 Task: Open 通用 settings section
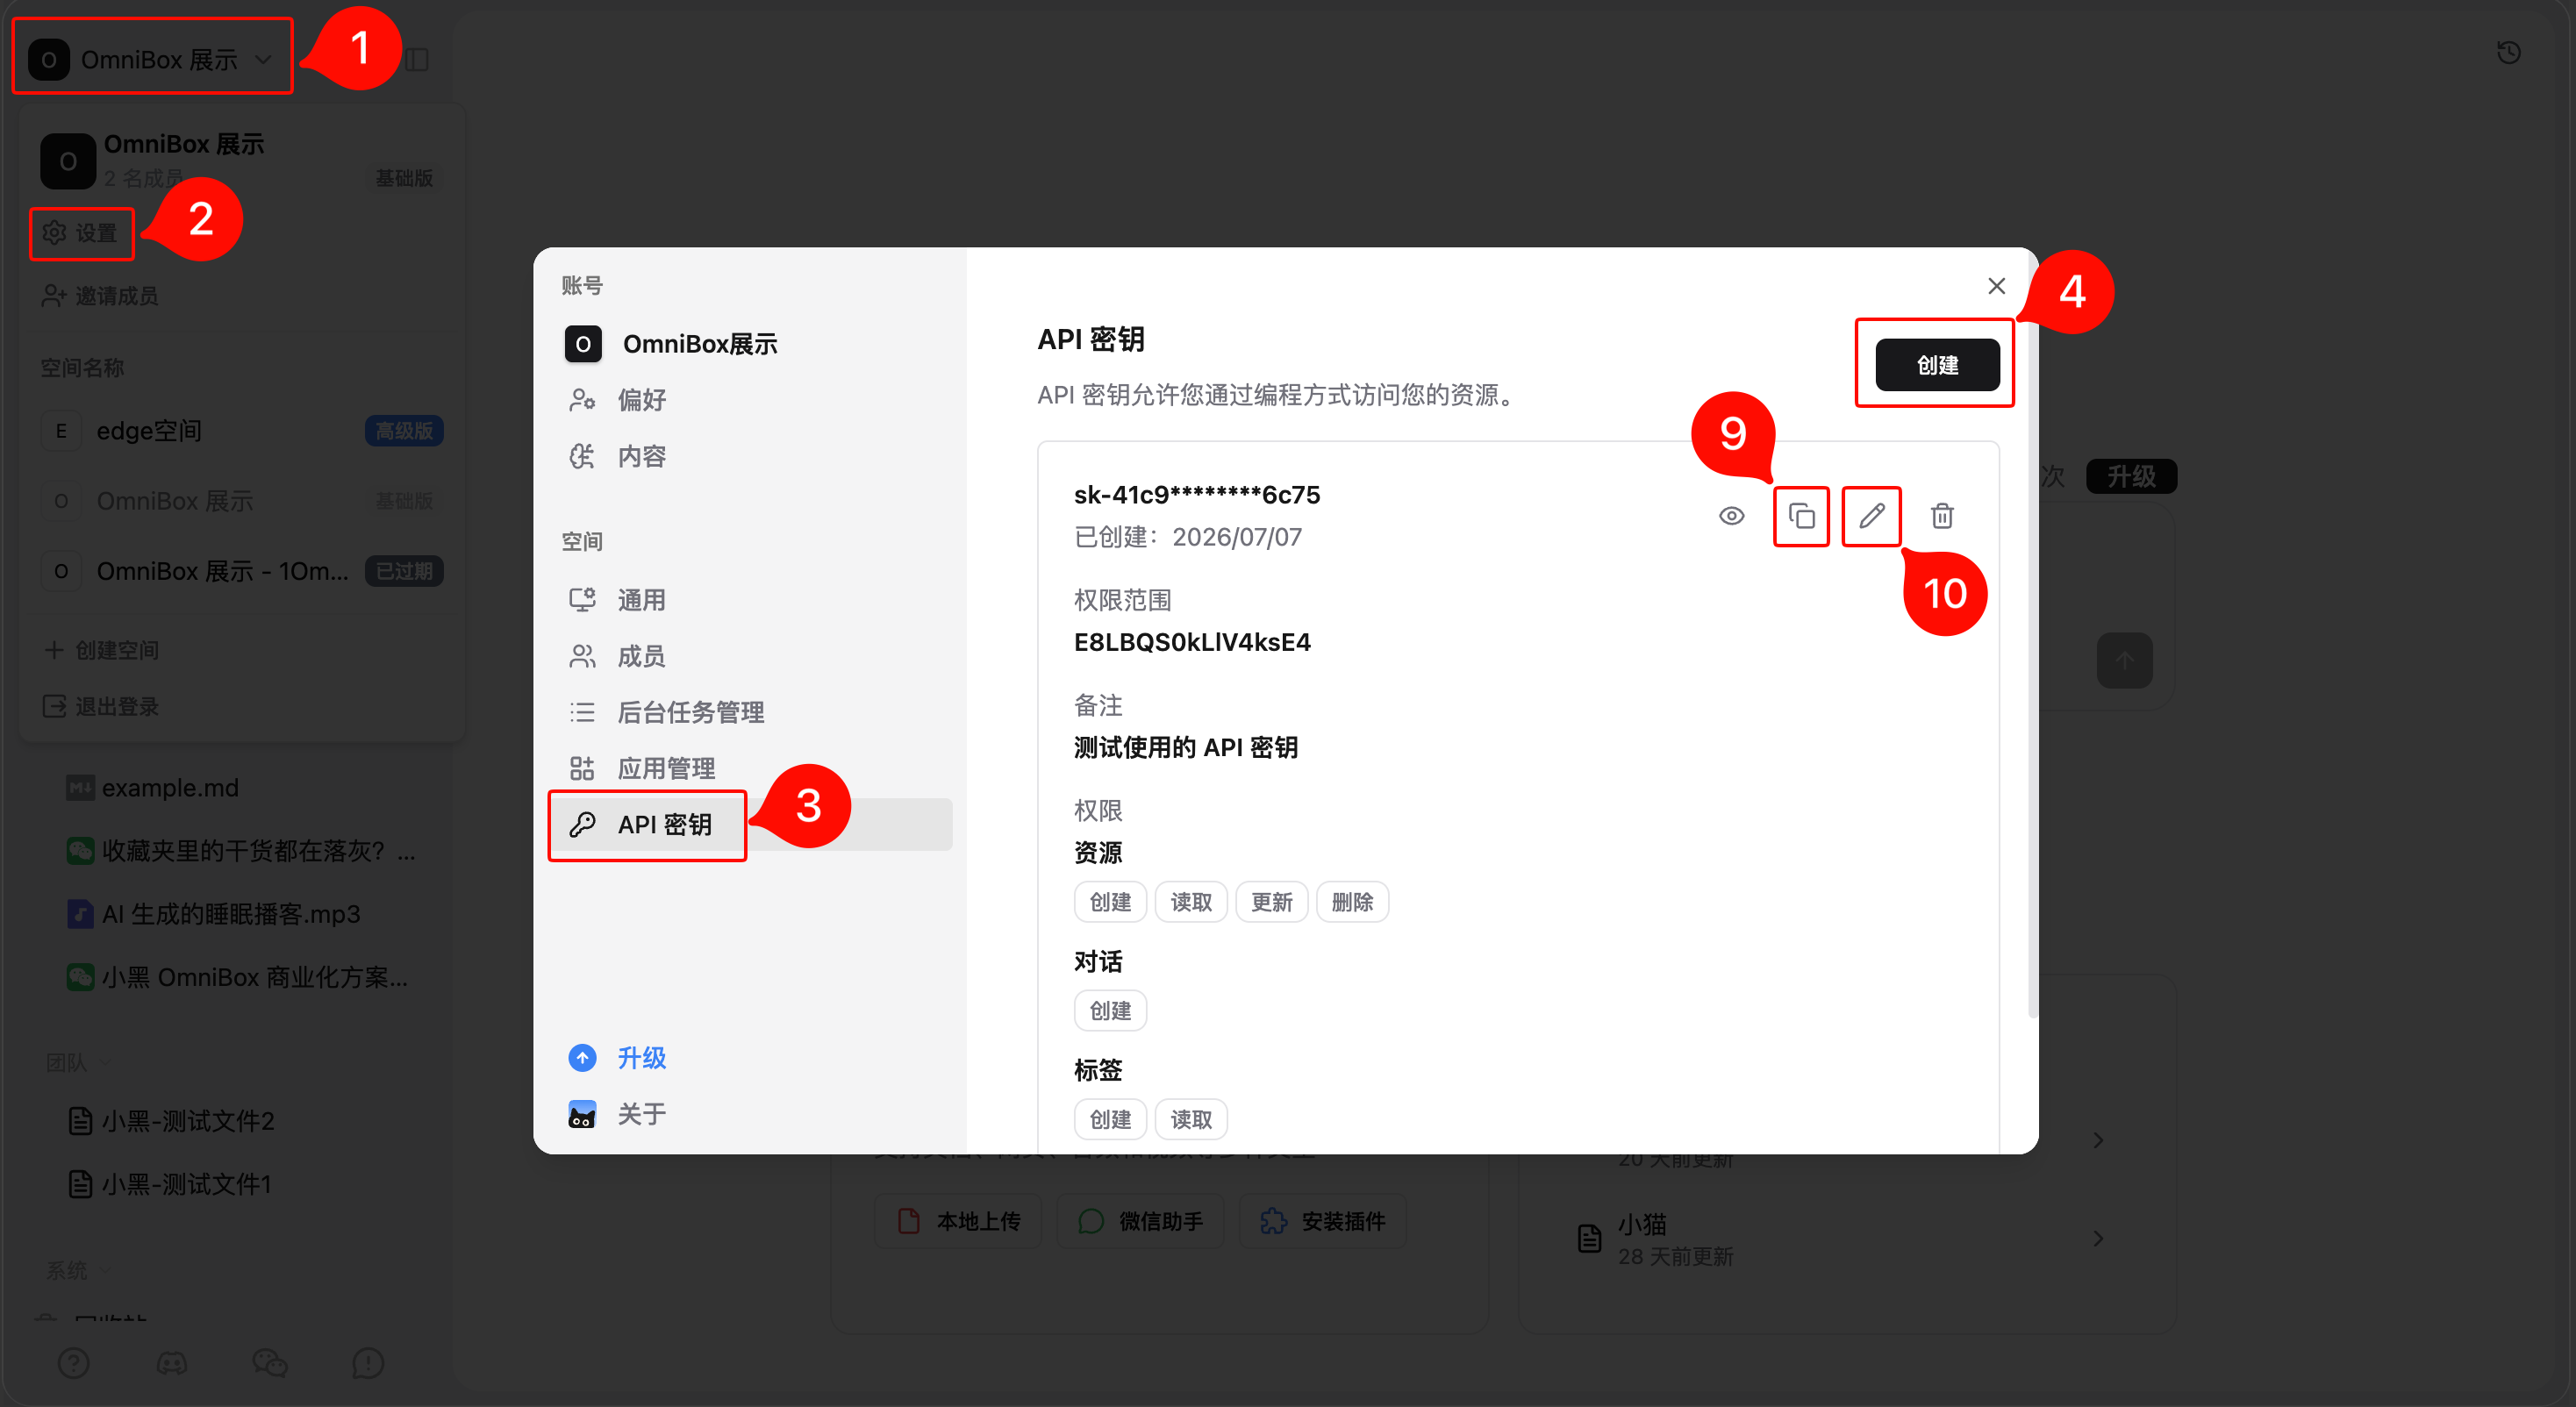pyautogui.click(x=751, y=600)
